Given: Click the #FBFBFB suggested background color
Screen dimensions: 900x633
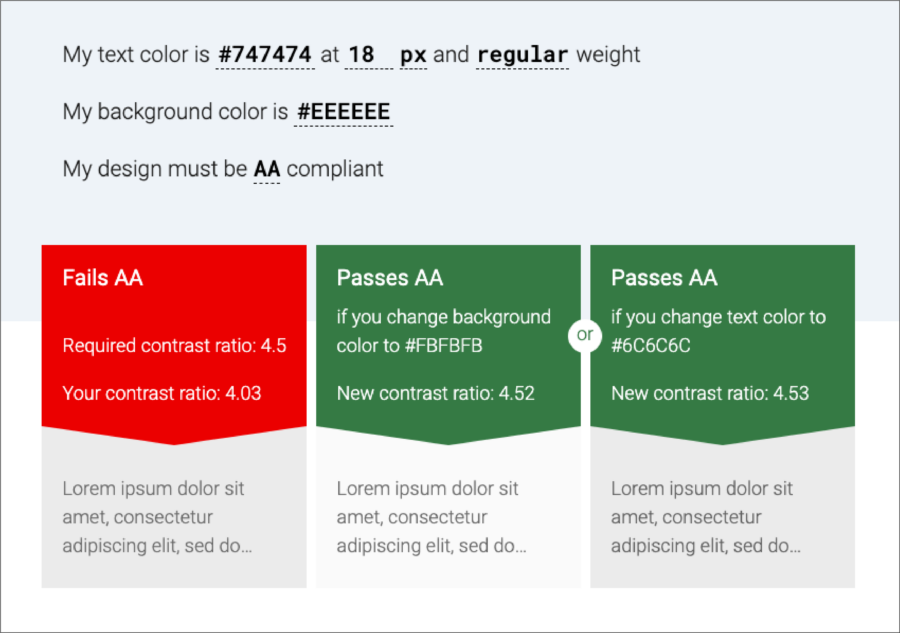Looking at the screenshot, I should click(x=444, y=345).
